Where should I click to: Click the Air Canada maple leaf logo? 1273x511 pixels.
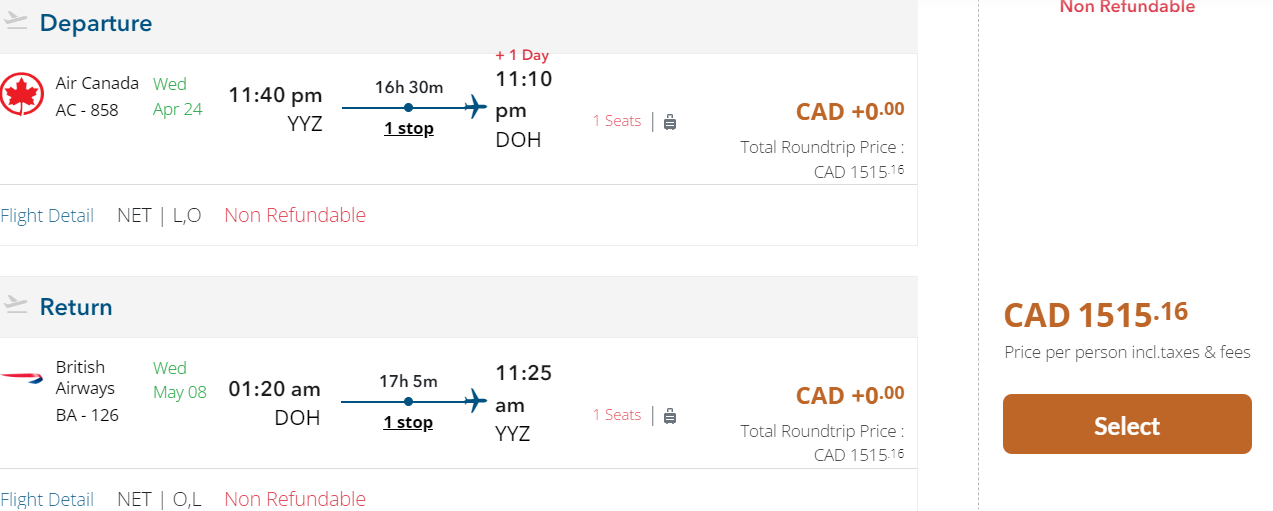(22, 95)
